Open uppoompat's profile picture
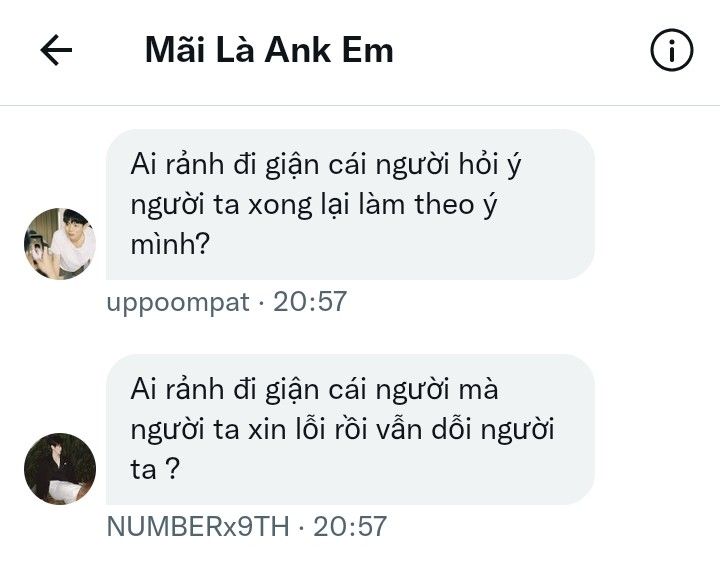The height and width of the screenshot is (564, 720). 60,243
